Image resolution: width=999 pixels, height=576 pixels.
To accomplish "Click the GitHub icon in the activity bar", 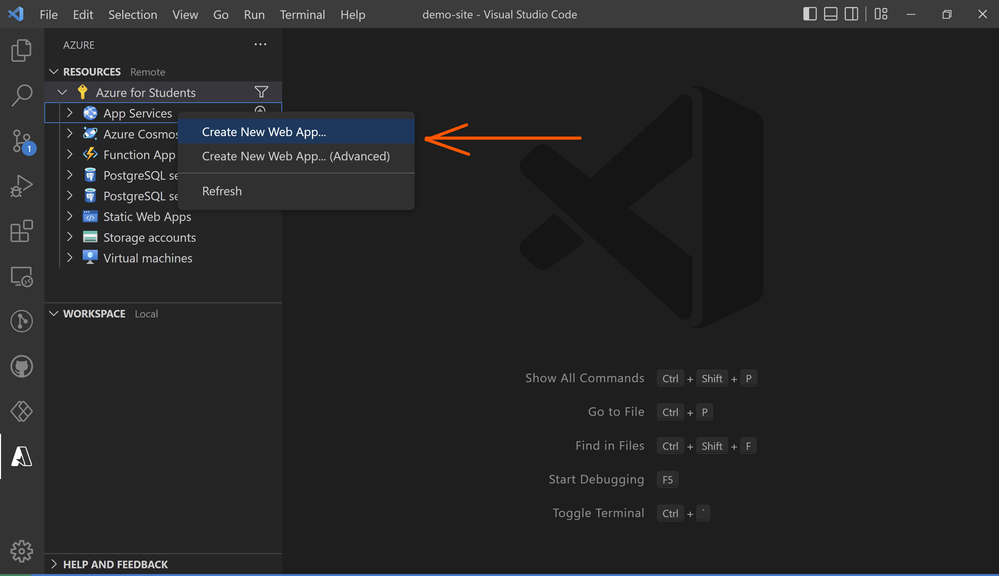I will [22, 366].
